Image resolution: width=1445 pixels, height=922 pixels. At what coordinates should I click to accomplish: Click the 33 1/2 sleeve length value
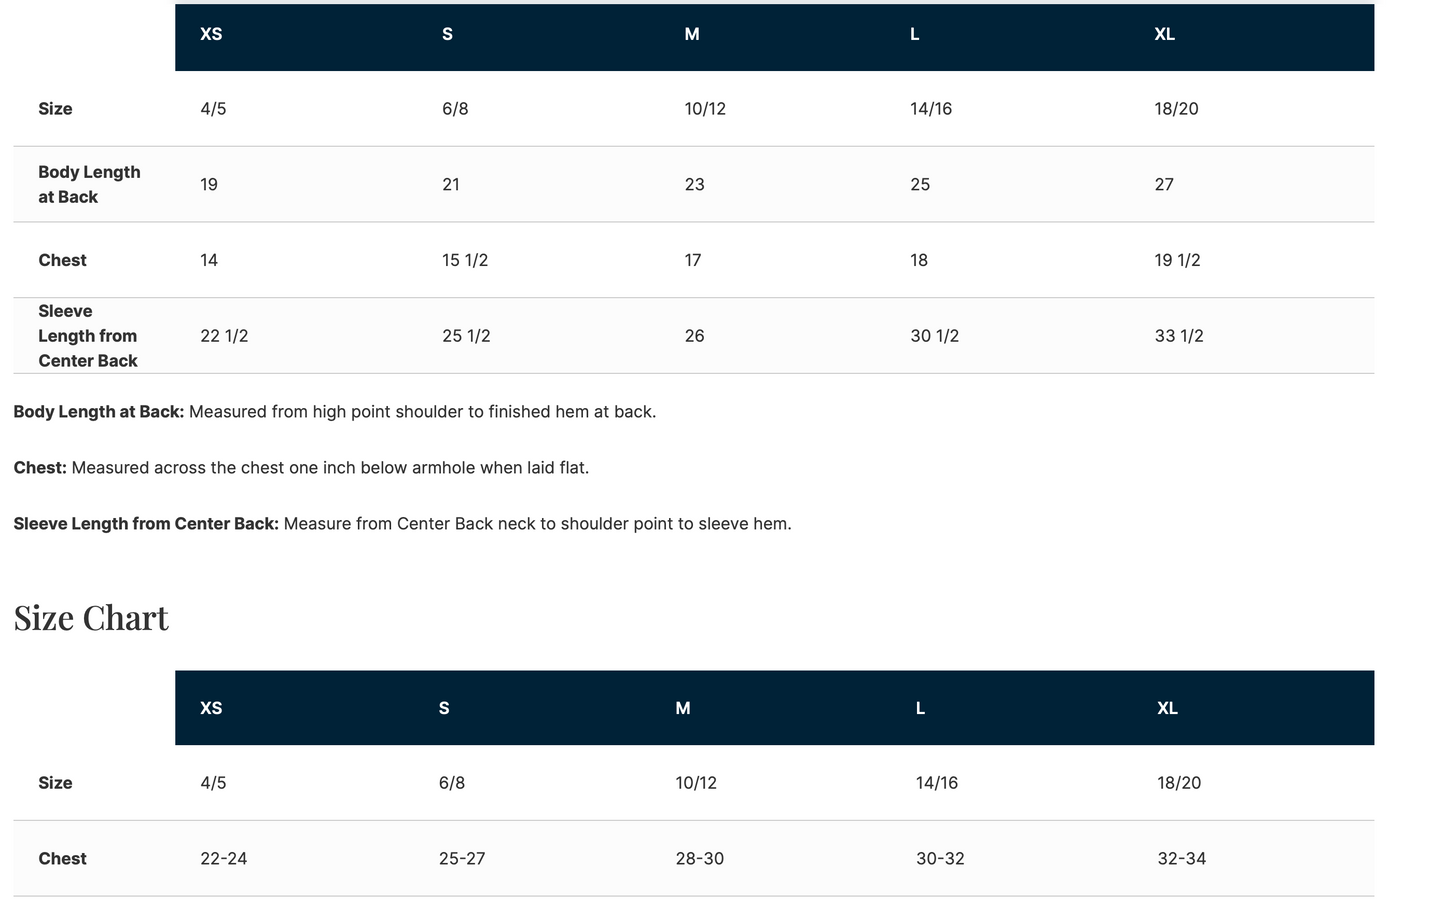click(1179, 336)
